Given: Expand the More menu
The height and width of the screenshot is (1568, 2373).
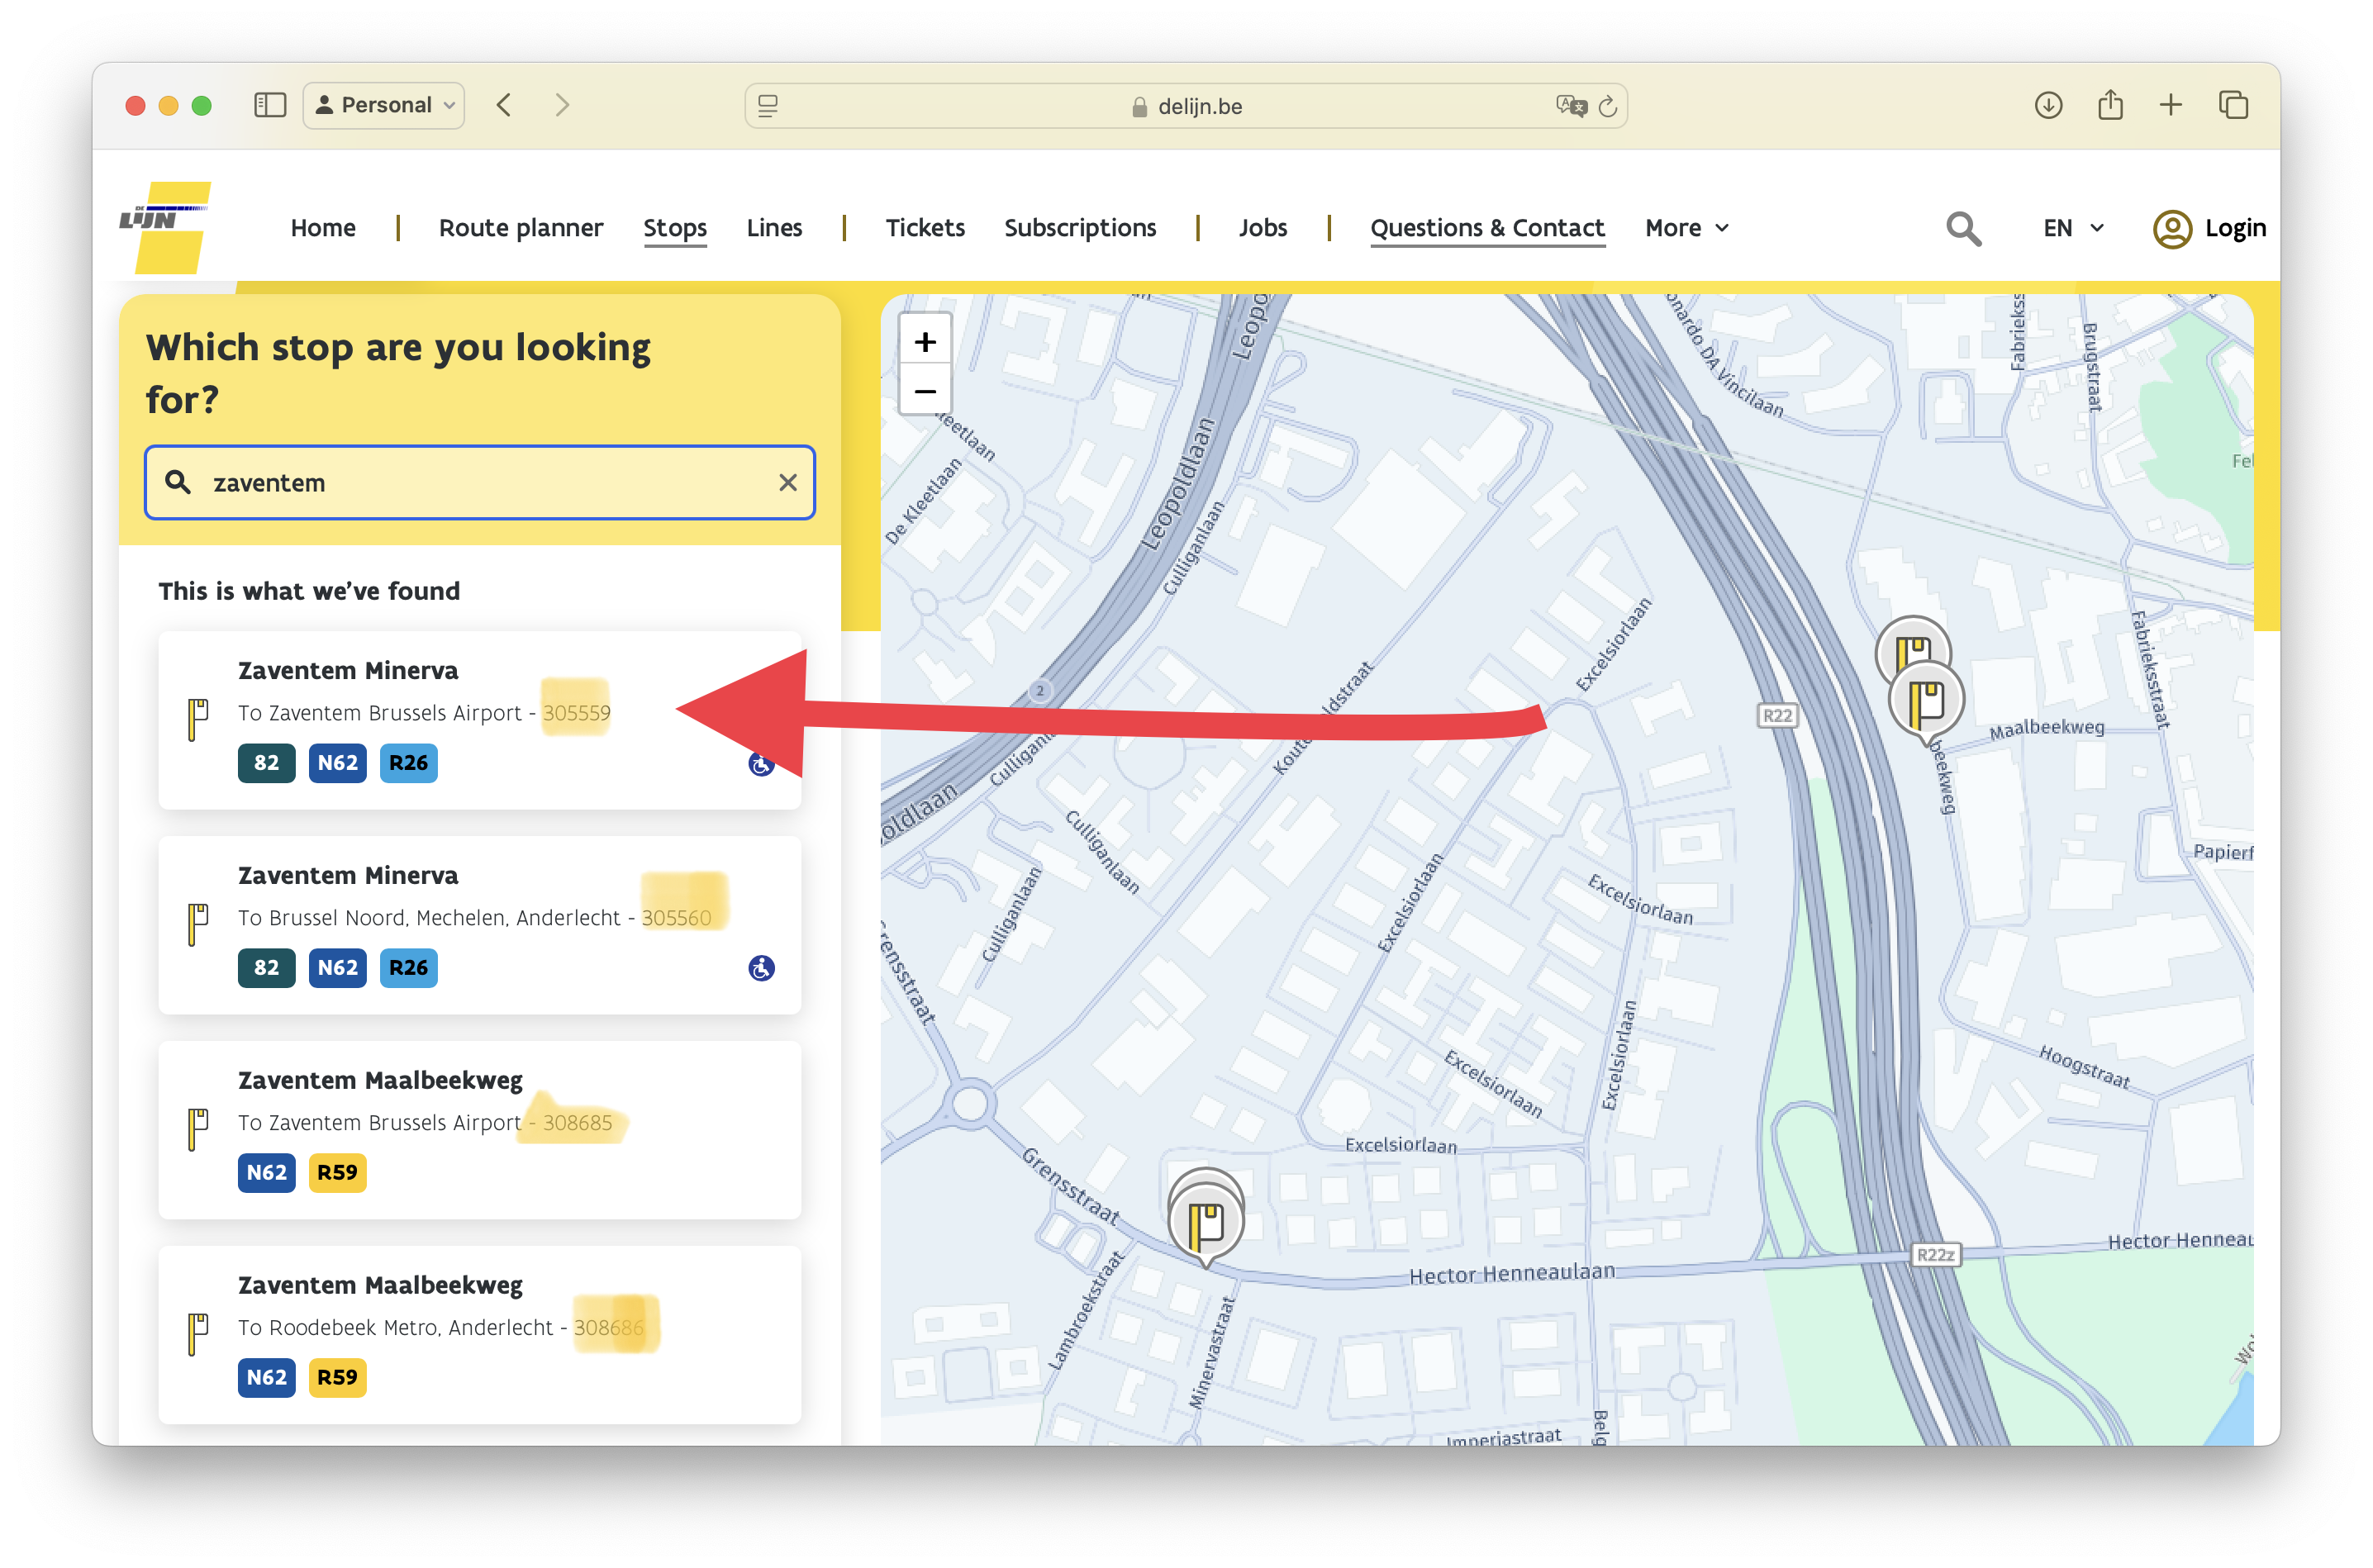Looking at the screenshot, I should pyautogui.click(x=1686, y=228).
